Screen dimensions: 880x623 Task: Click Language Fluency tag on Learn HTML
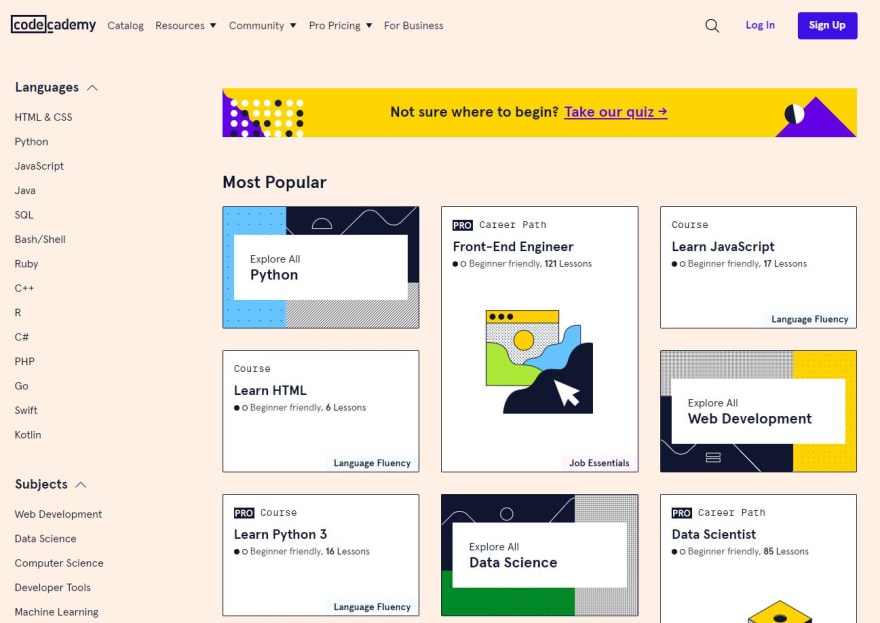pyautogui.click(x=372, y=463)
